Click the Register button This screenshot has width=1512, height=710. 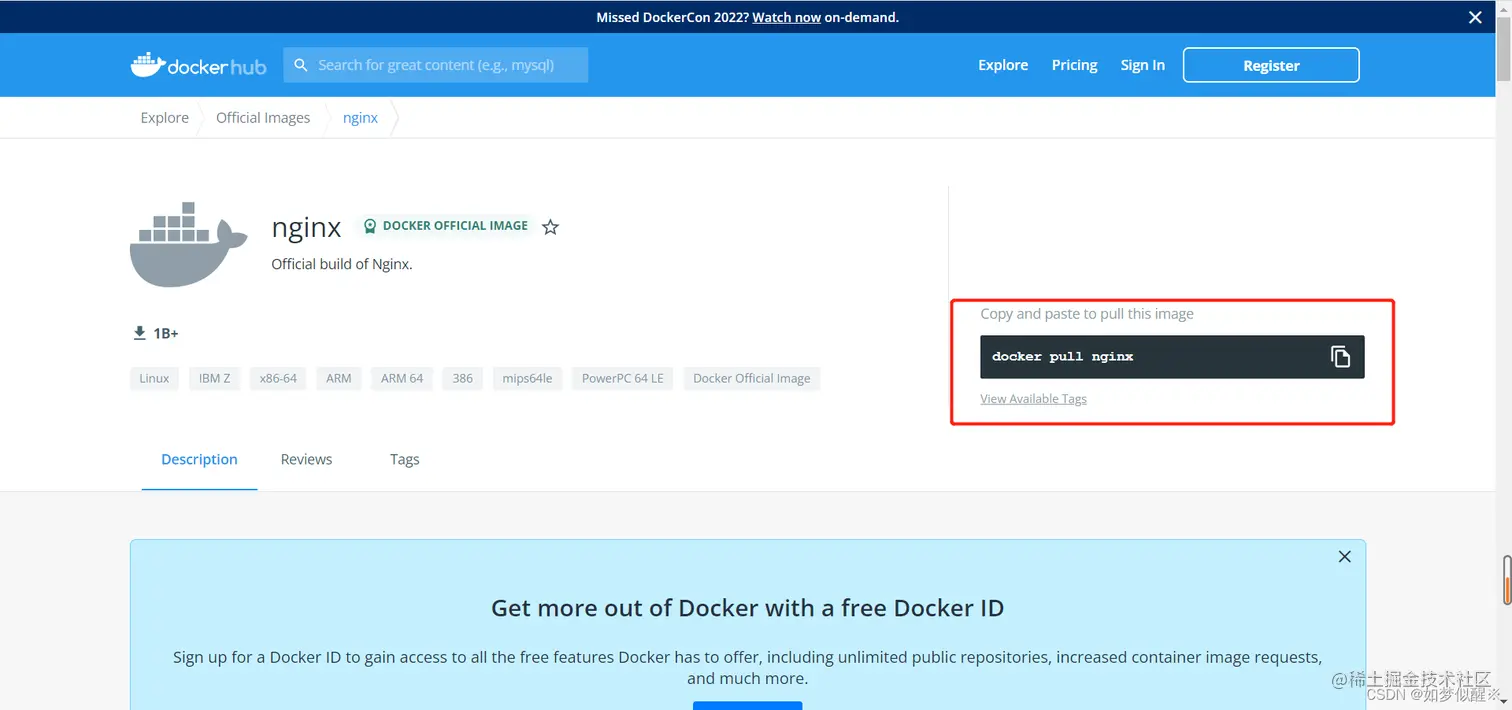pyautogui.click(x=1271, y=65)
